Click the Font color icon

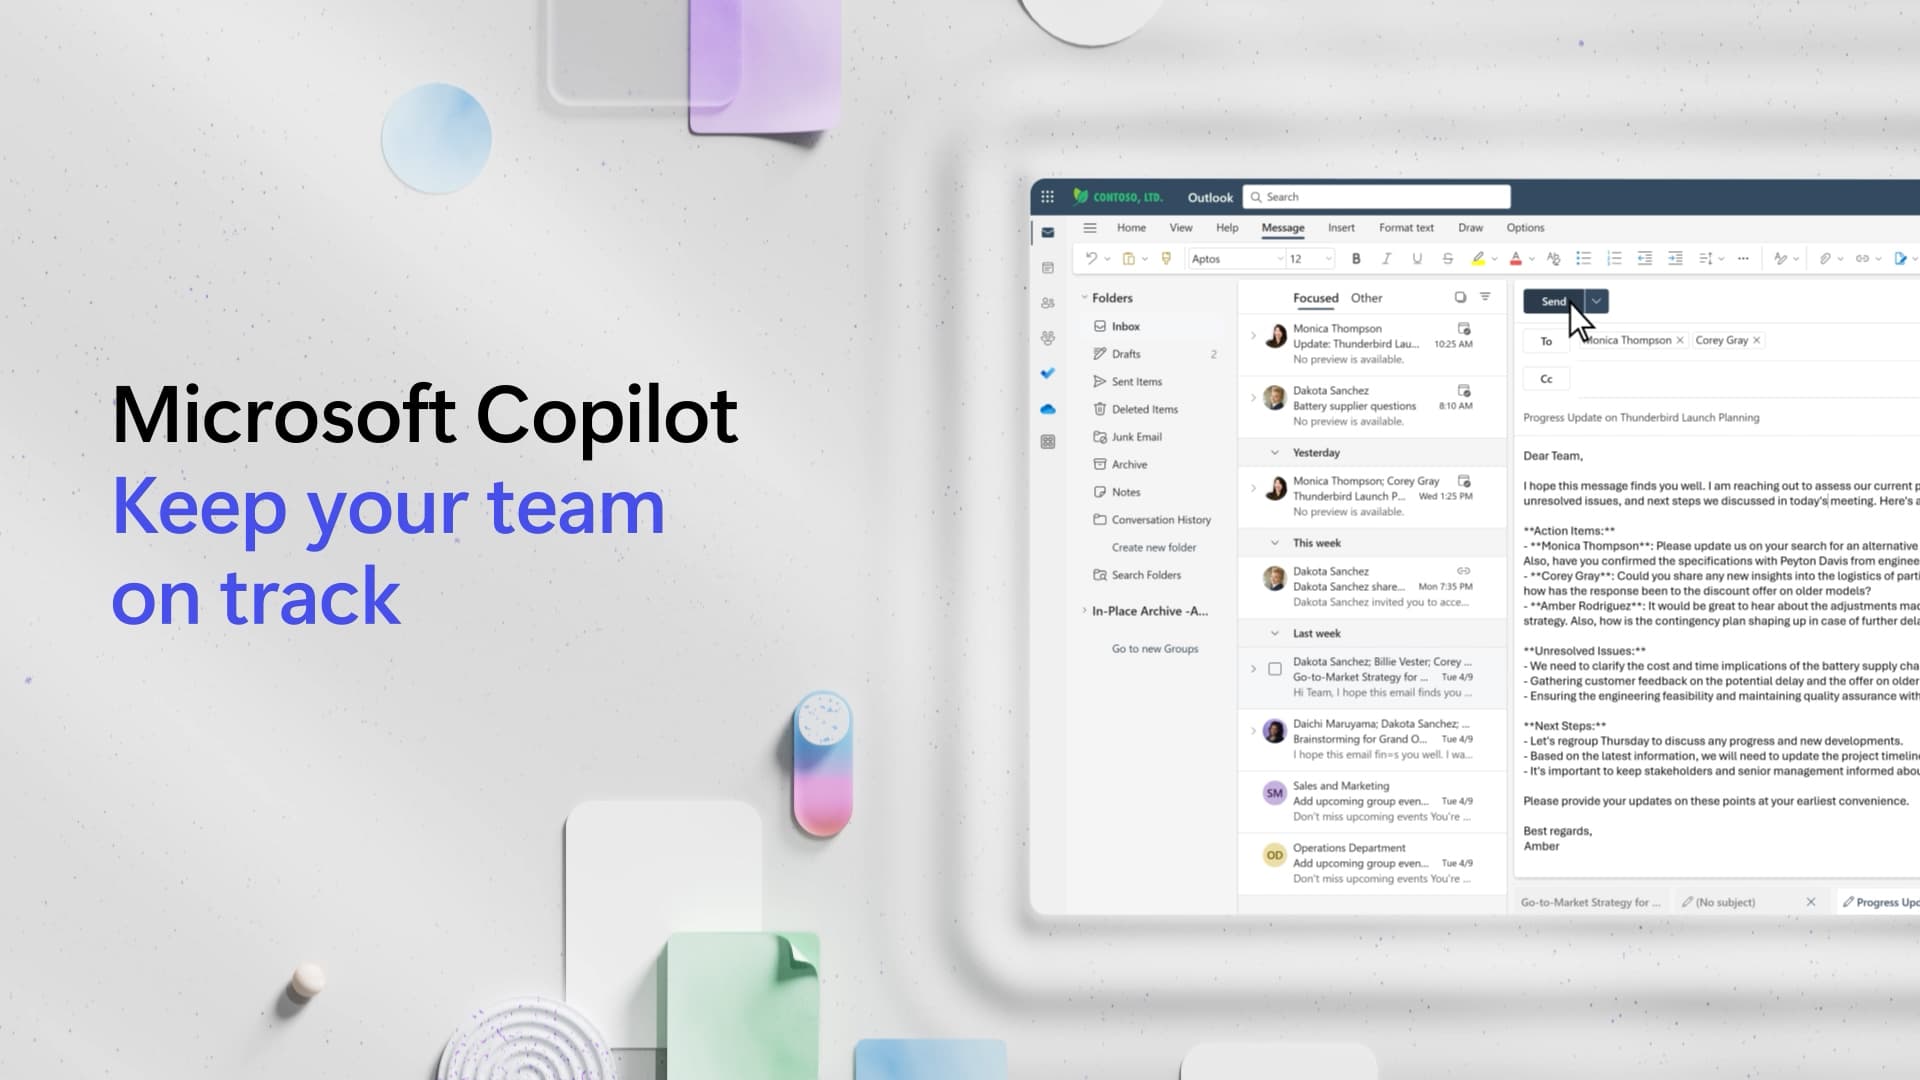pyautogui.click(x=1515, y=258)
